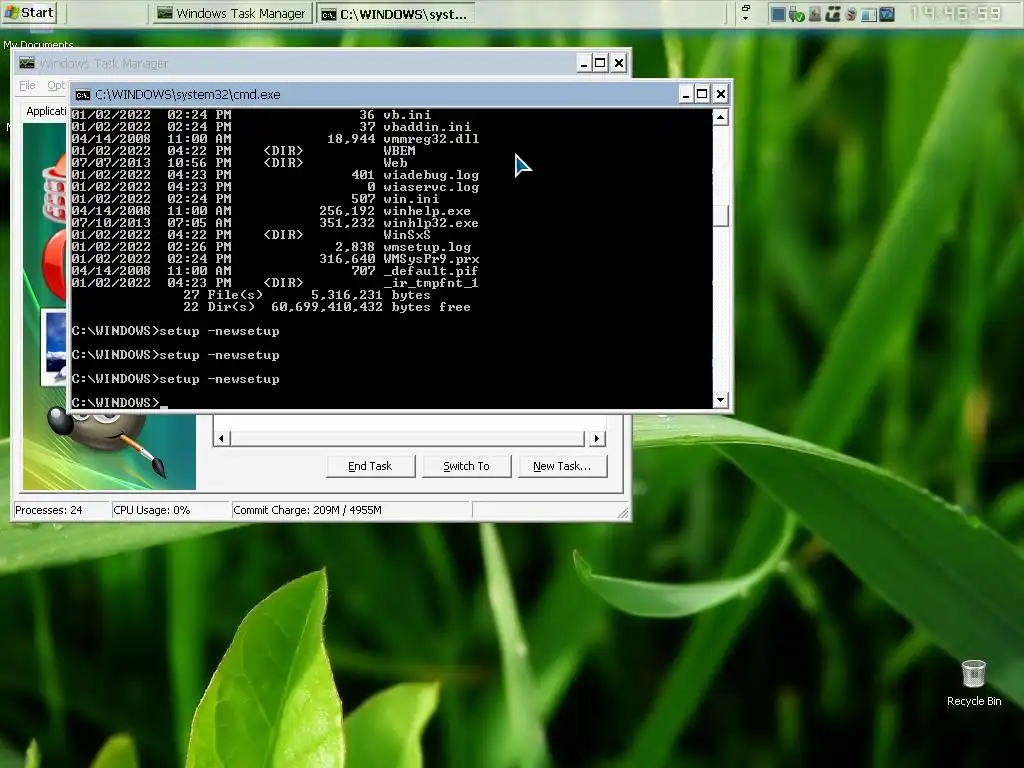Close the Windows Task Manager window

pos(618,63)
